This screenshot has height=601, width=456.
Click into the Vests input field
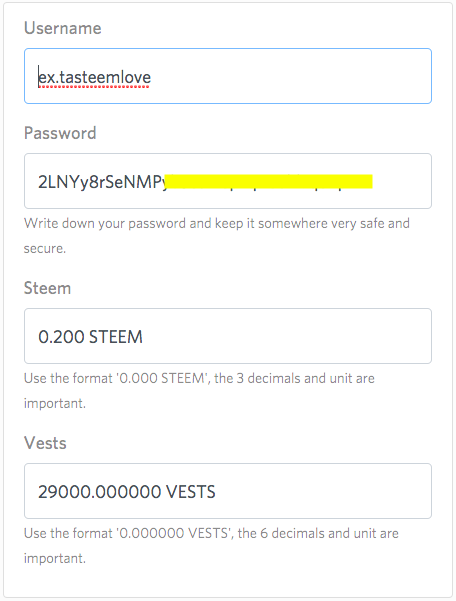coord(228,491)
